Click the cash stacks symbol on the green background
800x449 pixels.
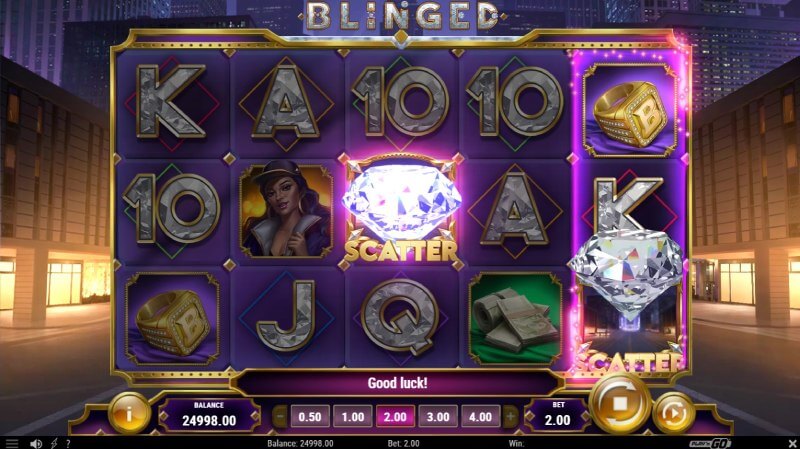pyautogui.click(x=515, y=318)
